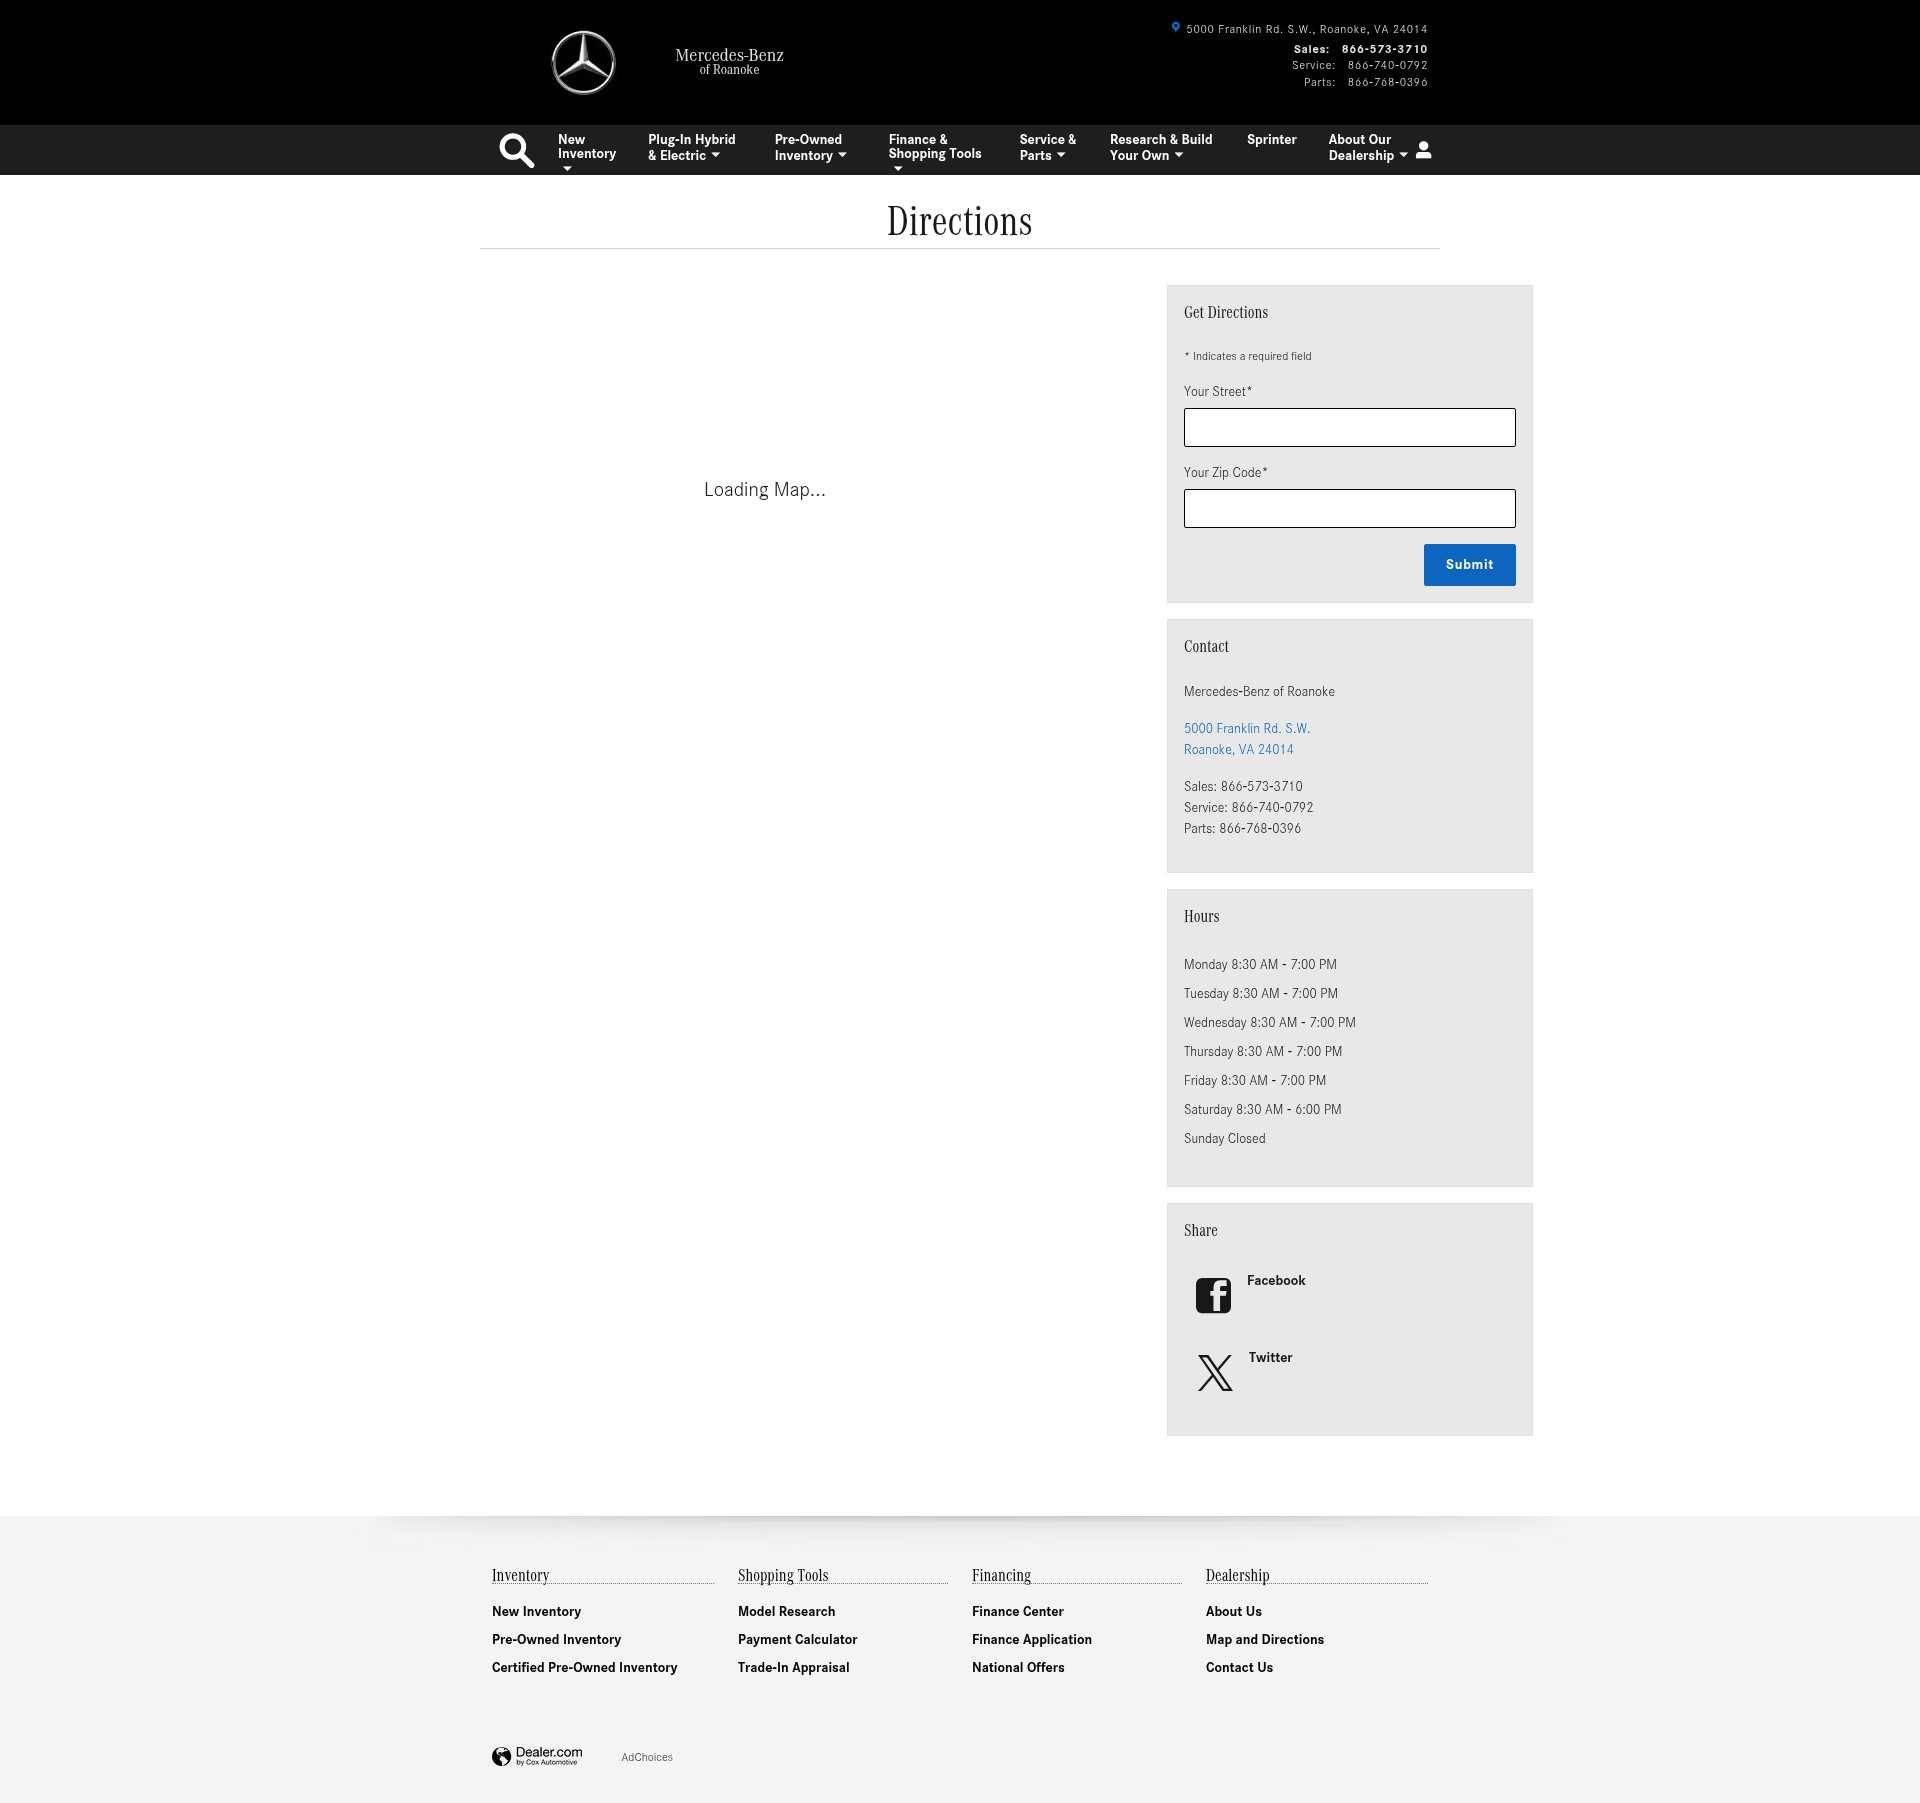Open the Payment Calculator link

tap(797, 1639)
